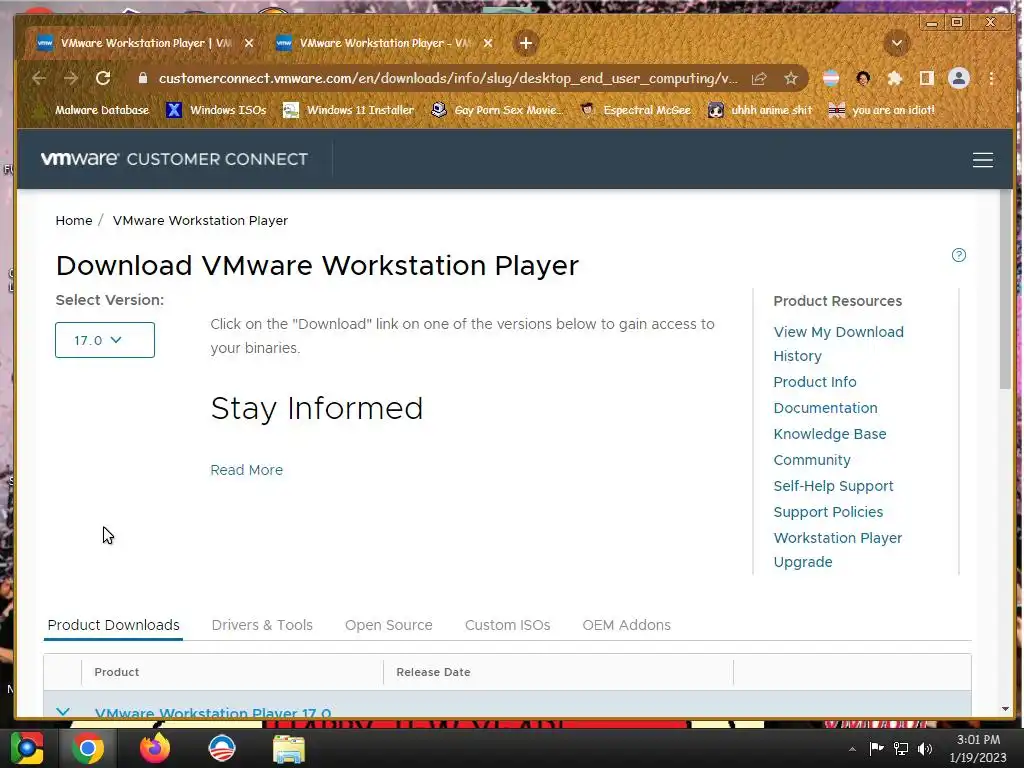Click the face avatar extension icon
Screen dimensions: 1024x768
coord(863,78)
